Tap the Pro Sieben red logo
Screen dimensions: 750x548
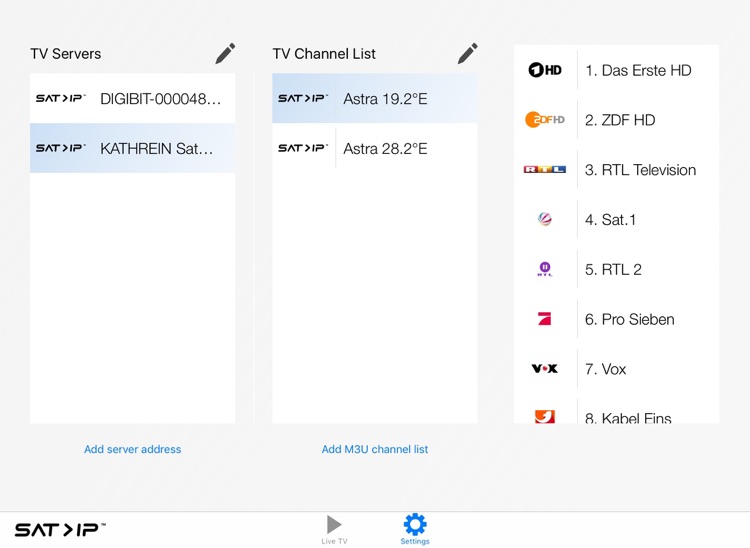click(545, 318)
